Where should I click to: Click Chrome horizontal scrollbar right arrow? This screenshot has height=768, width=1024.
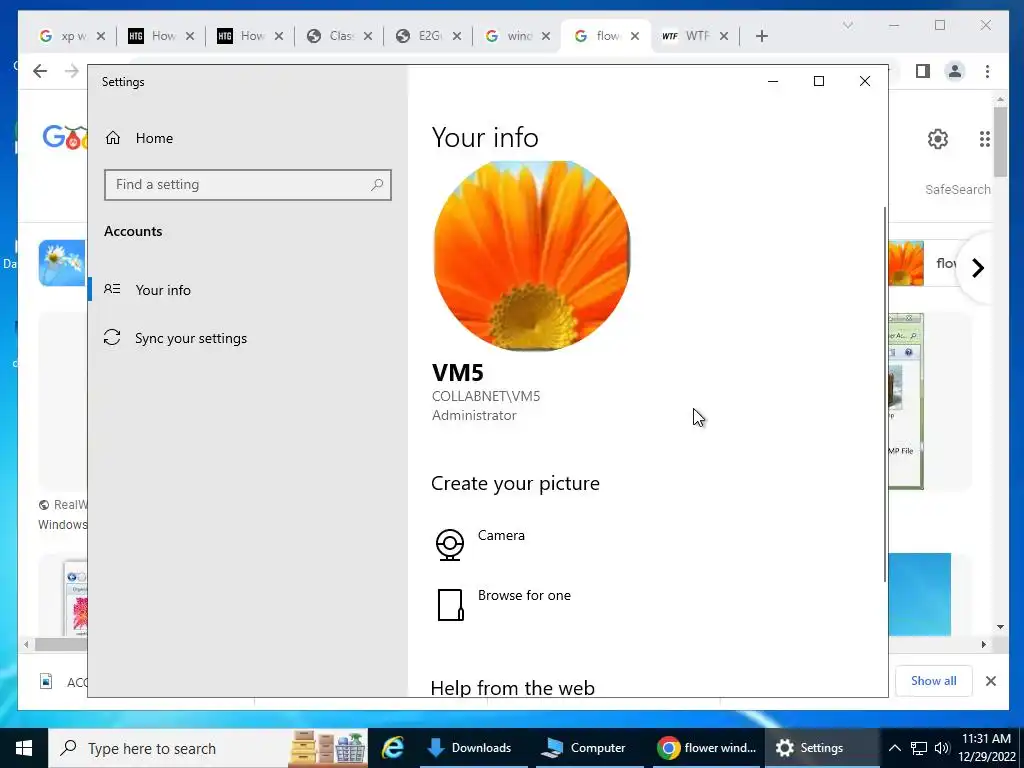(x=984, y=645)
